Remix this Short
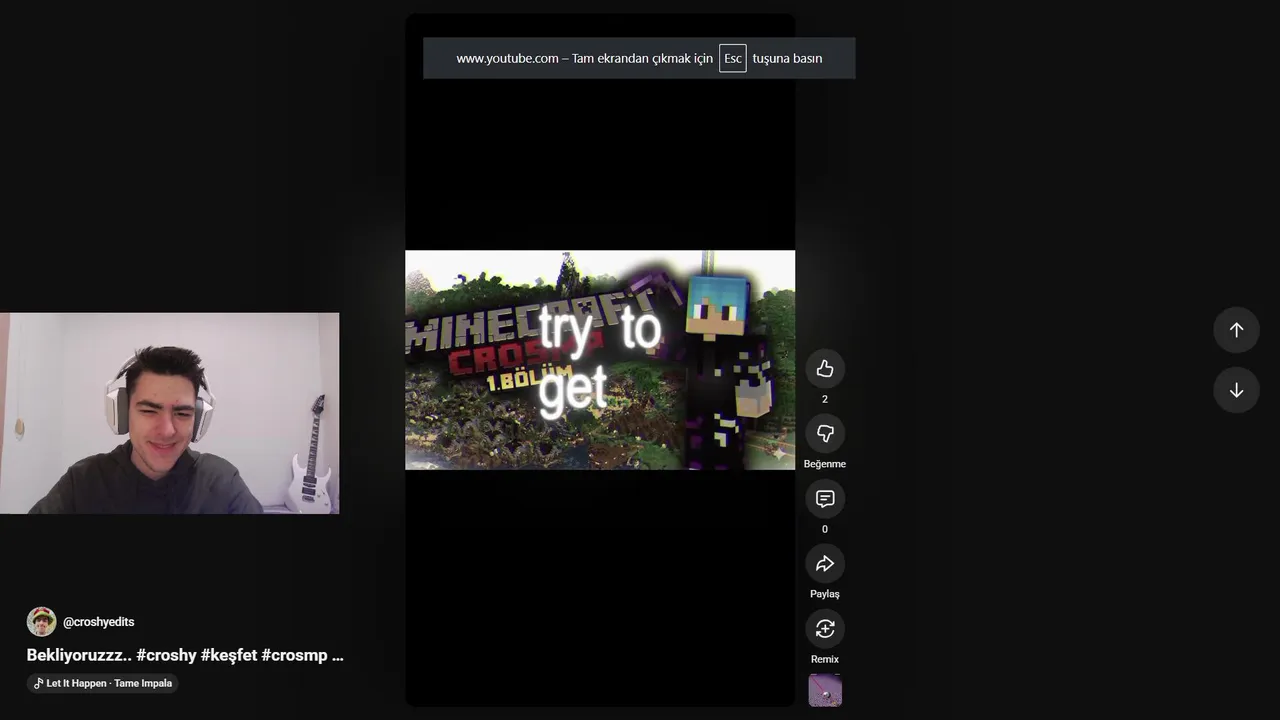Viewport: 1280px width, 720px height. pyautogui.click(x=825, y=628)
